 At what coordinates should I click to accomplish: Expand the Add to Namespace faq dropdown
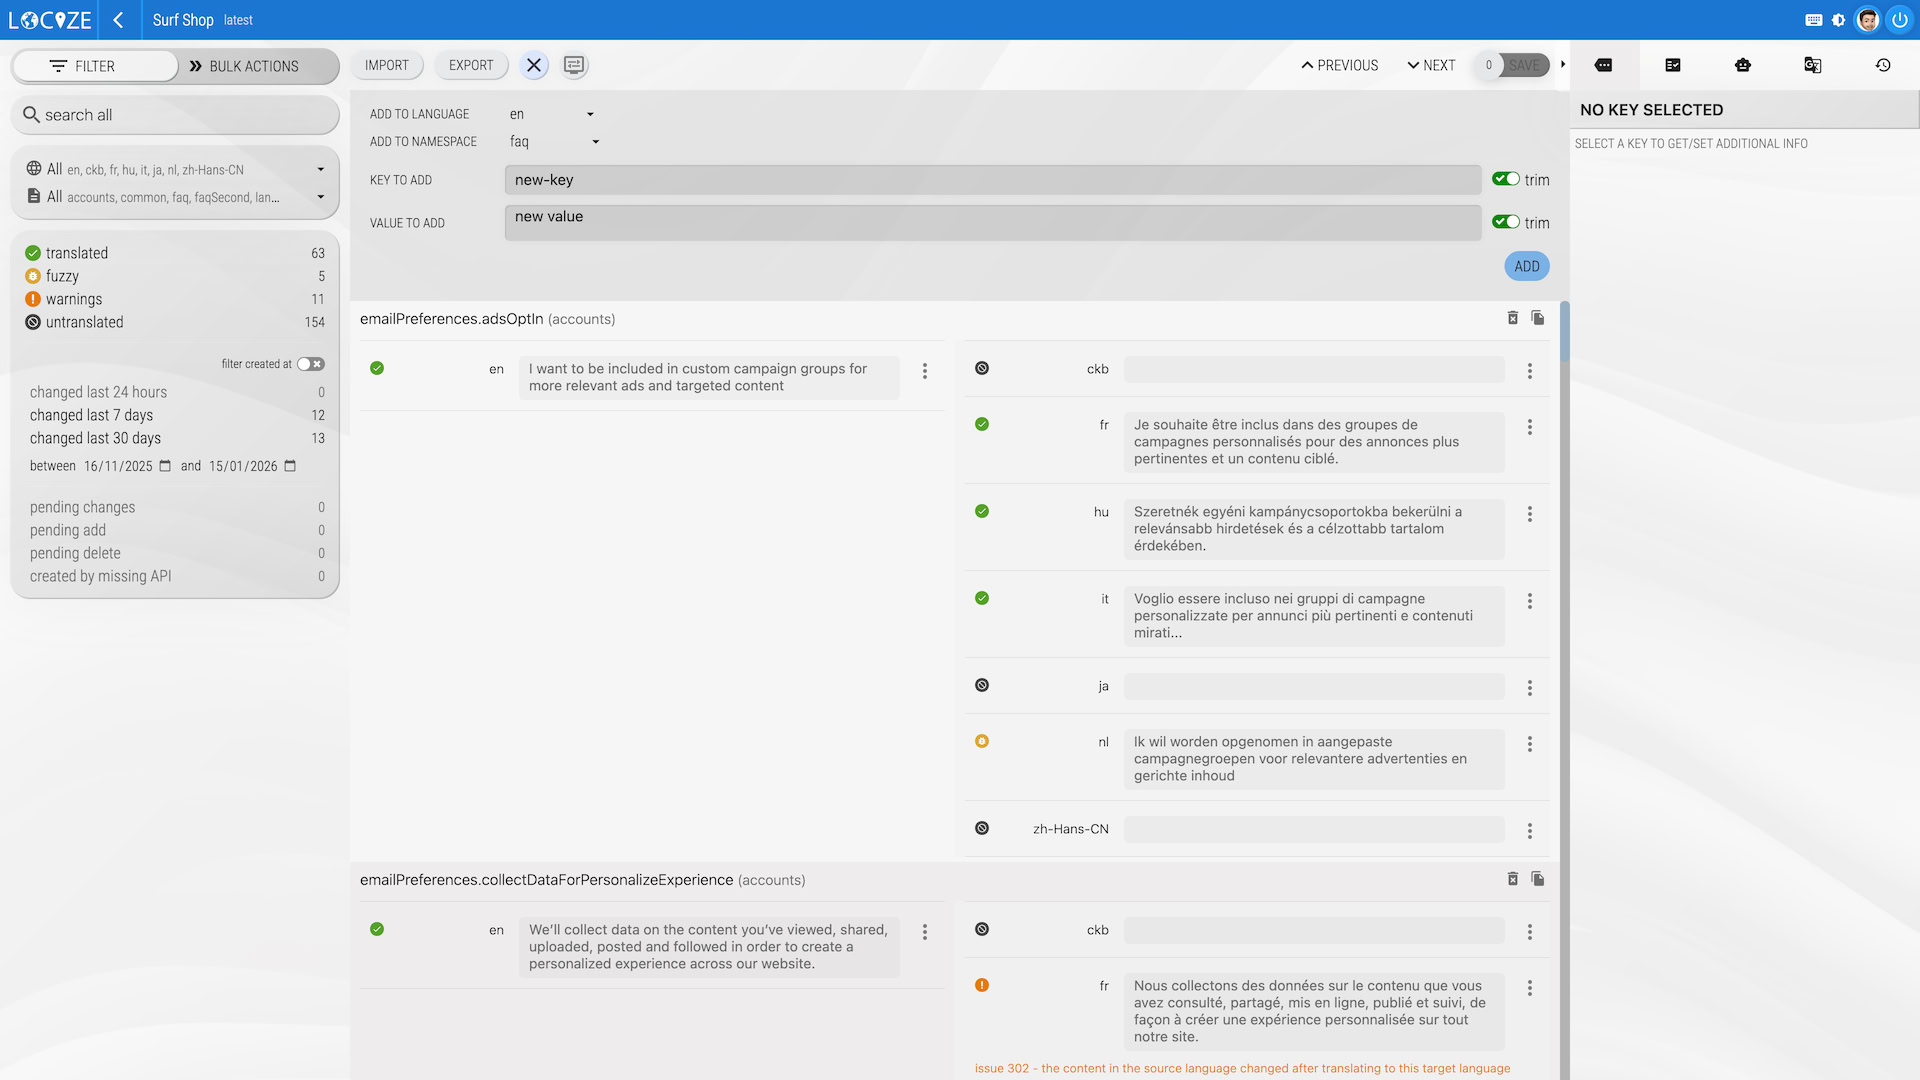pos(595,142)
